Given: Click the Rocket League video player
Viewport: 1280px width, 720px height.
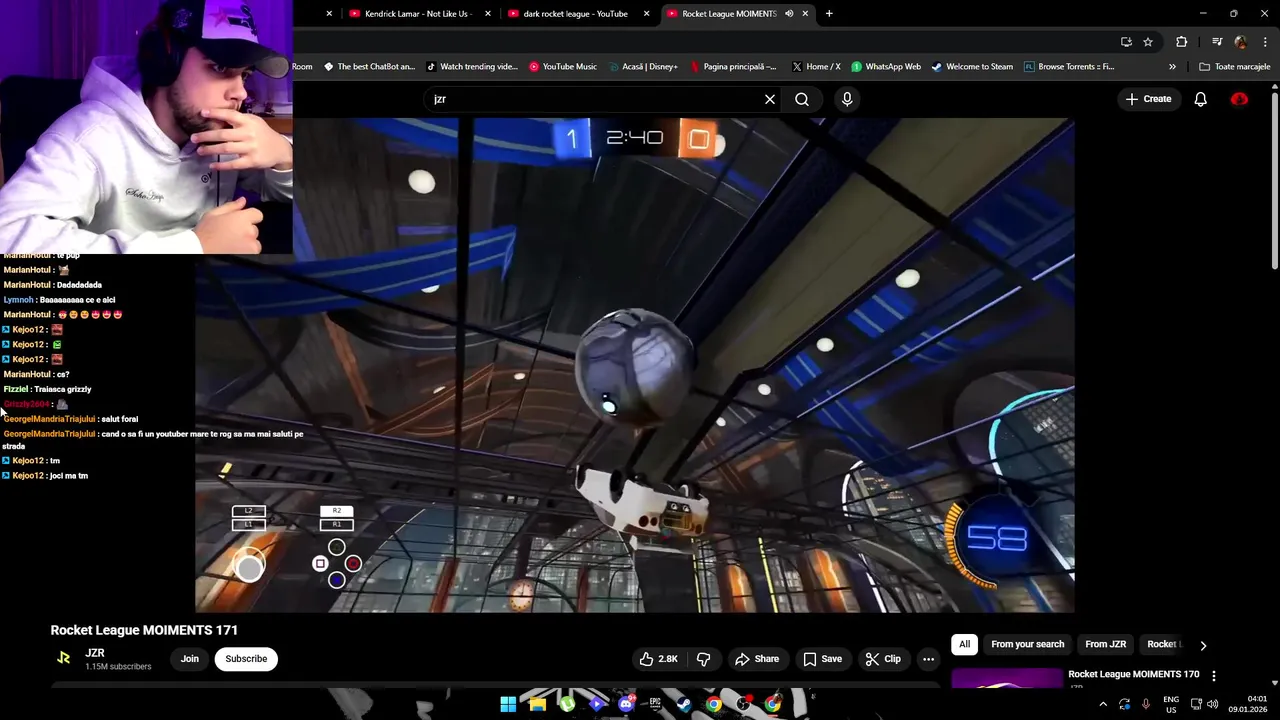Looking at the screenshot, I should point(635,365).
